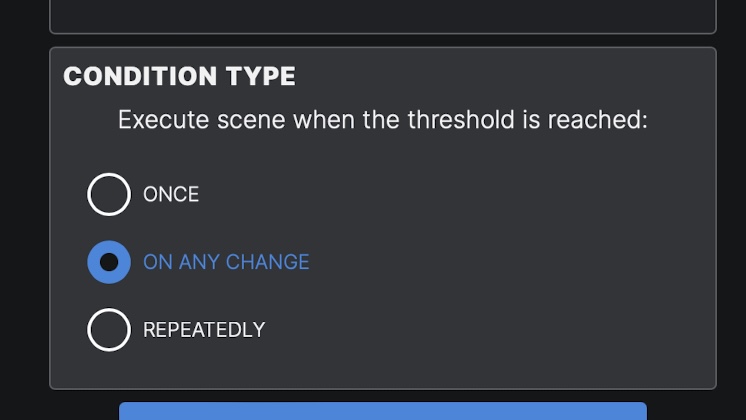Enable the REPEATEDLY radio option
The image size is (746, 420).
pyautogui.click(x=109, y=330)
